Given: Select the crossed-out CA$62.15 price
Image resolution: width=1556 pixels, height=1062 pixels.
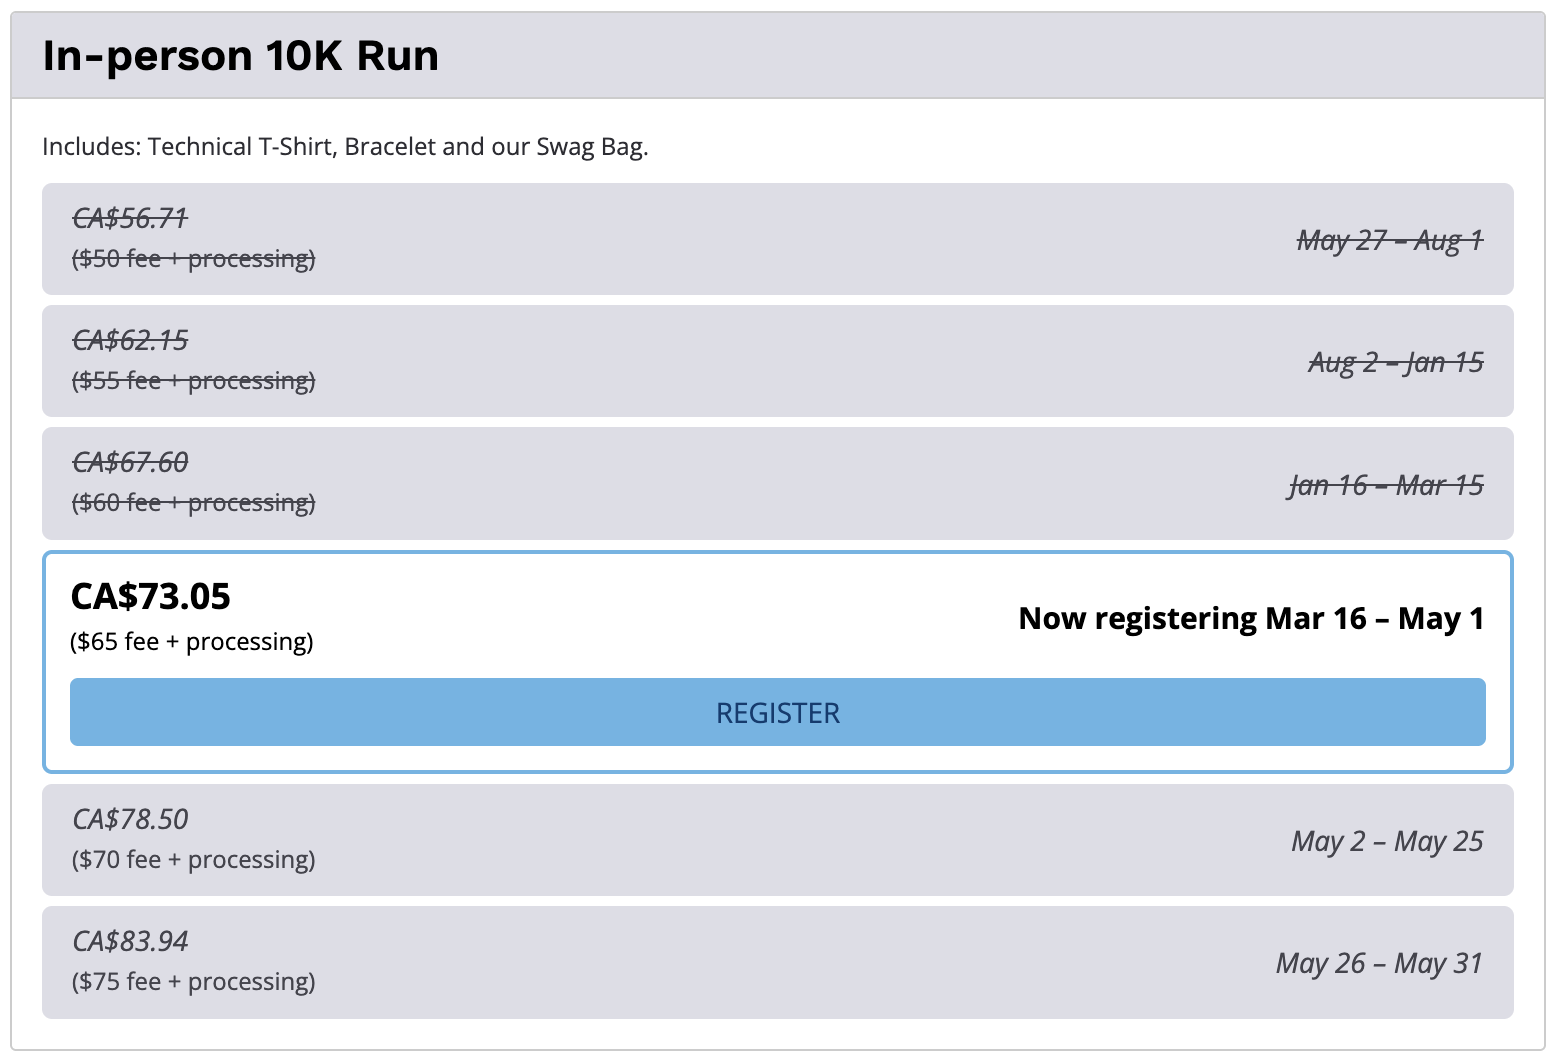Looking at the screenshot, I should click(130, 340).
